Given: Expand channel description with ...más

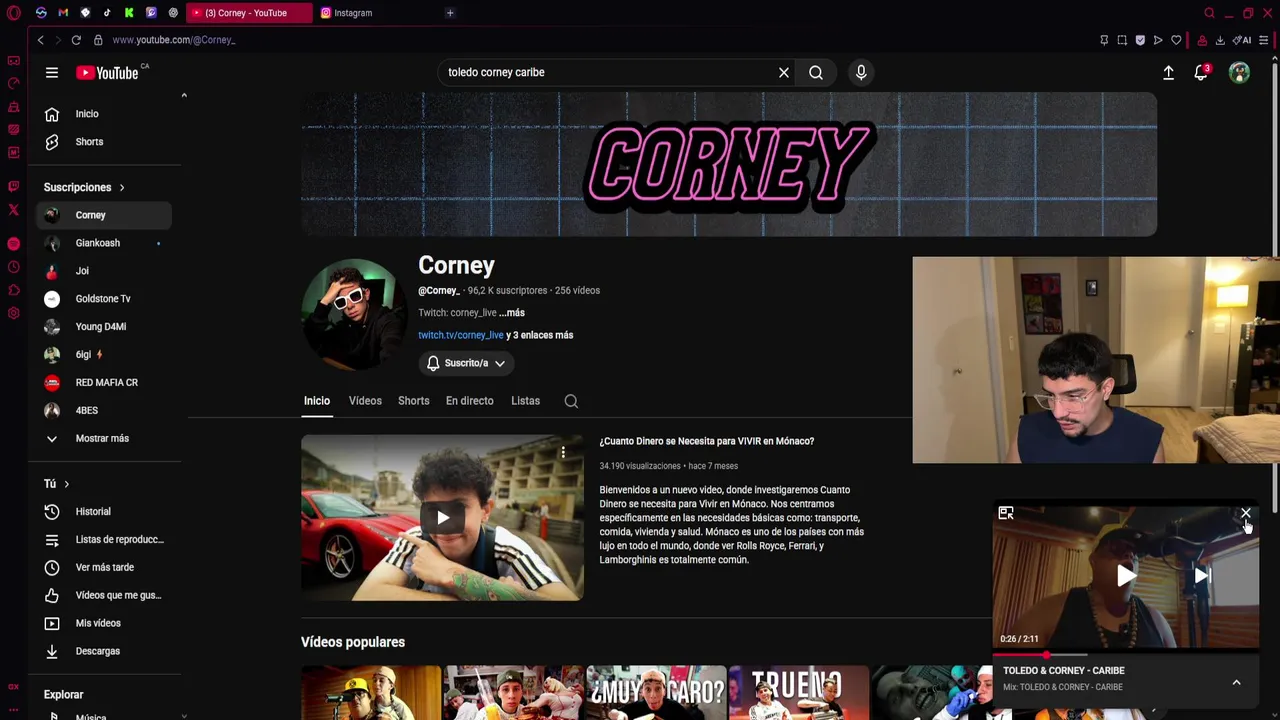Looking at the screenshot, I should coord(511,313).
